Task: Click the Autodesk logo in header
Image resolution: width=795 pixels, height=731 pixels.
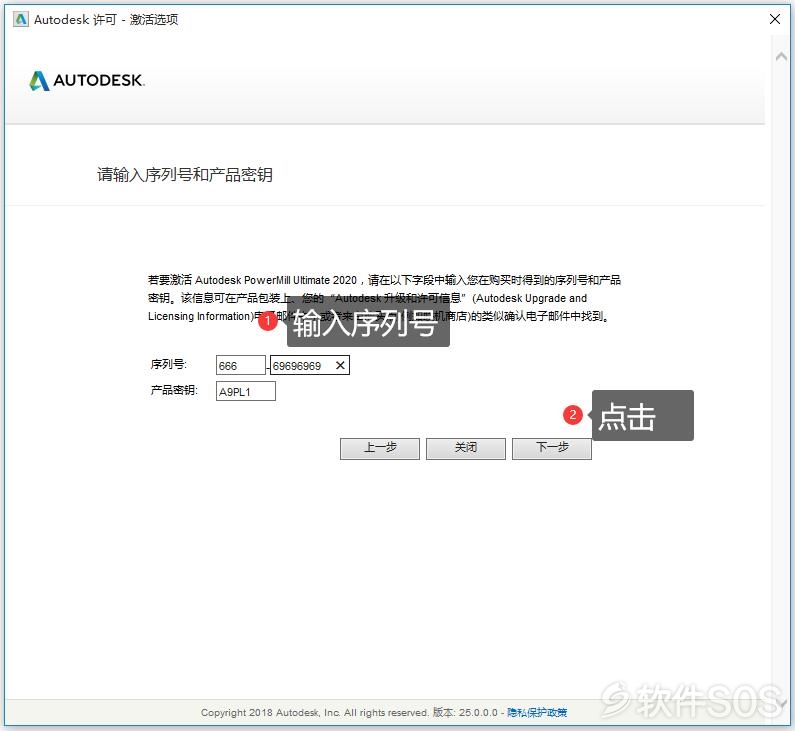Action: (x=87, y=80)
